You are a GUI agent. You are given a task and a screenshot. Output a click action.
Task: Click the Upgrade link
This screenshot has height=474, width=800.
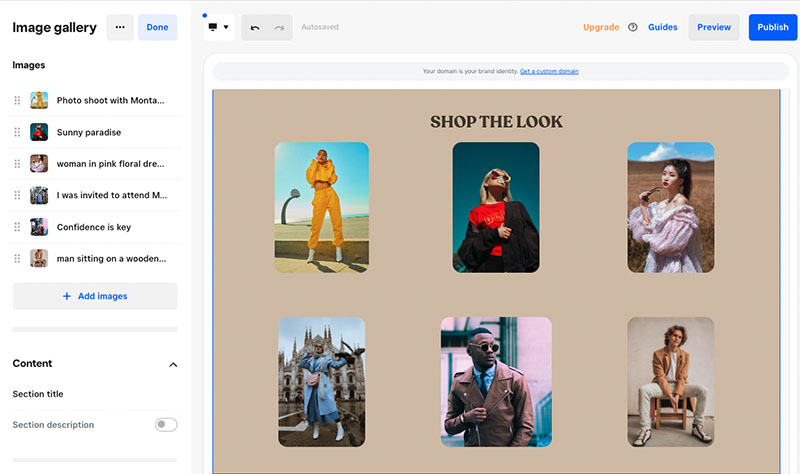tap(601, 27)
